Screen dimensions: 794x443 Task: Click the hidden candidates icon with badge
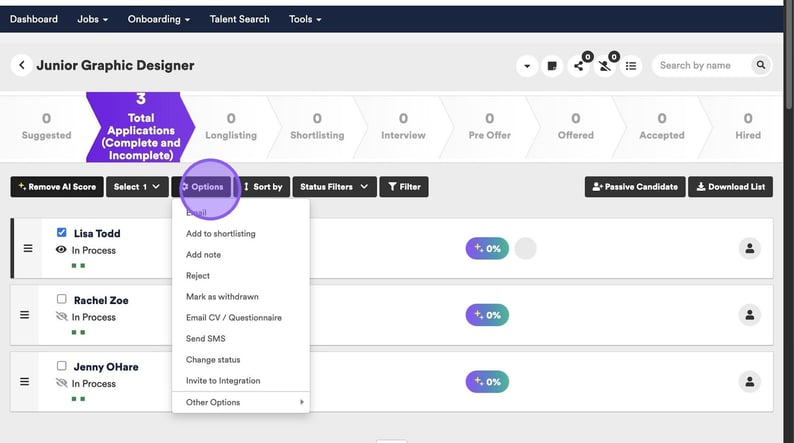click(604, 66)
